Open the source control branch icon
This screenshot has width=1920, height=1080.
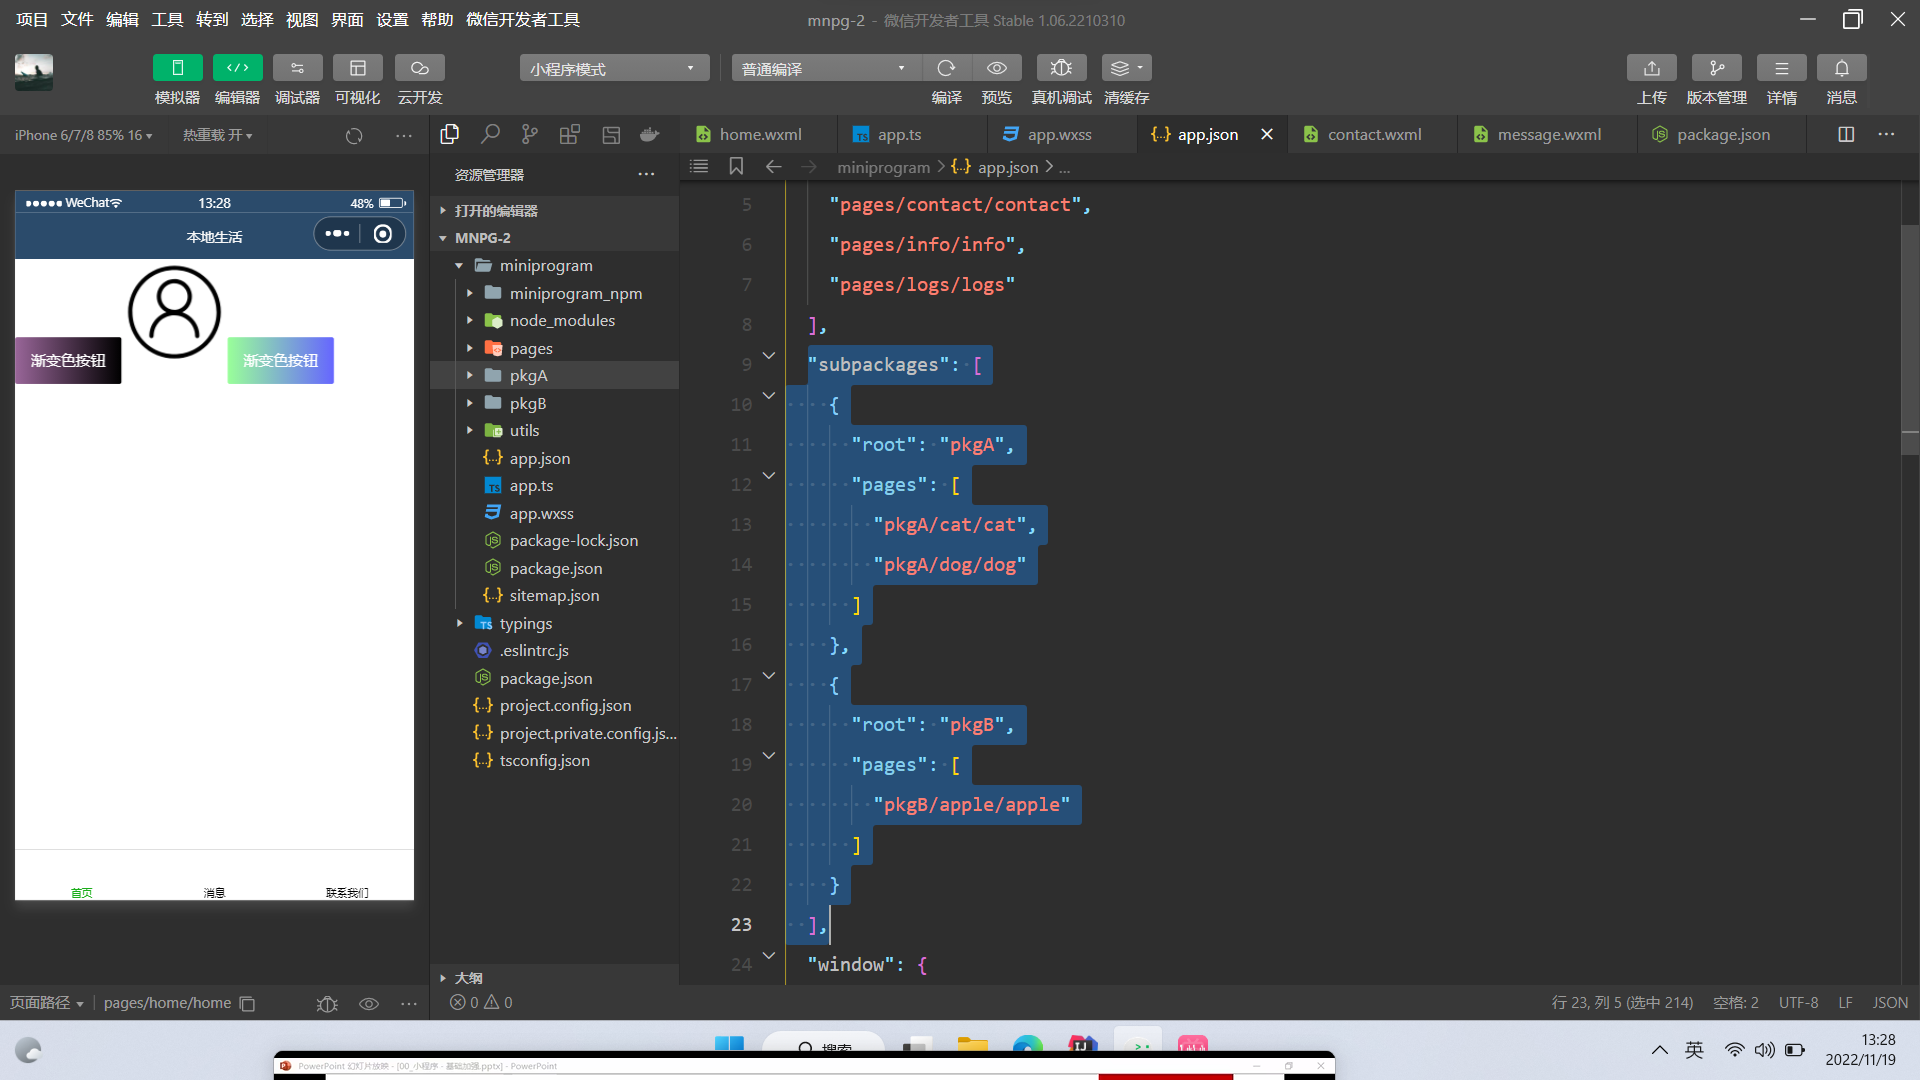[x=530, y=134]
